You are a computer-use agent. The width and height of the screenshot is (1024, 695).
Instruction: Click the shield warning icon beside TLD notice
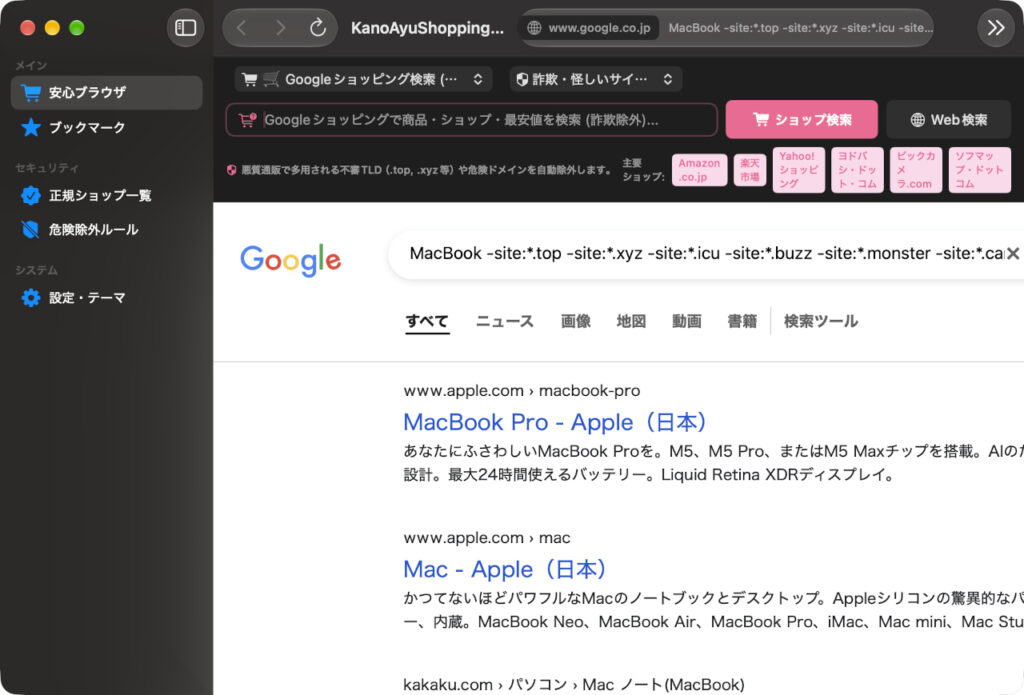(x=231, y=170)
